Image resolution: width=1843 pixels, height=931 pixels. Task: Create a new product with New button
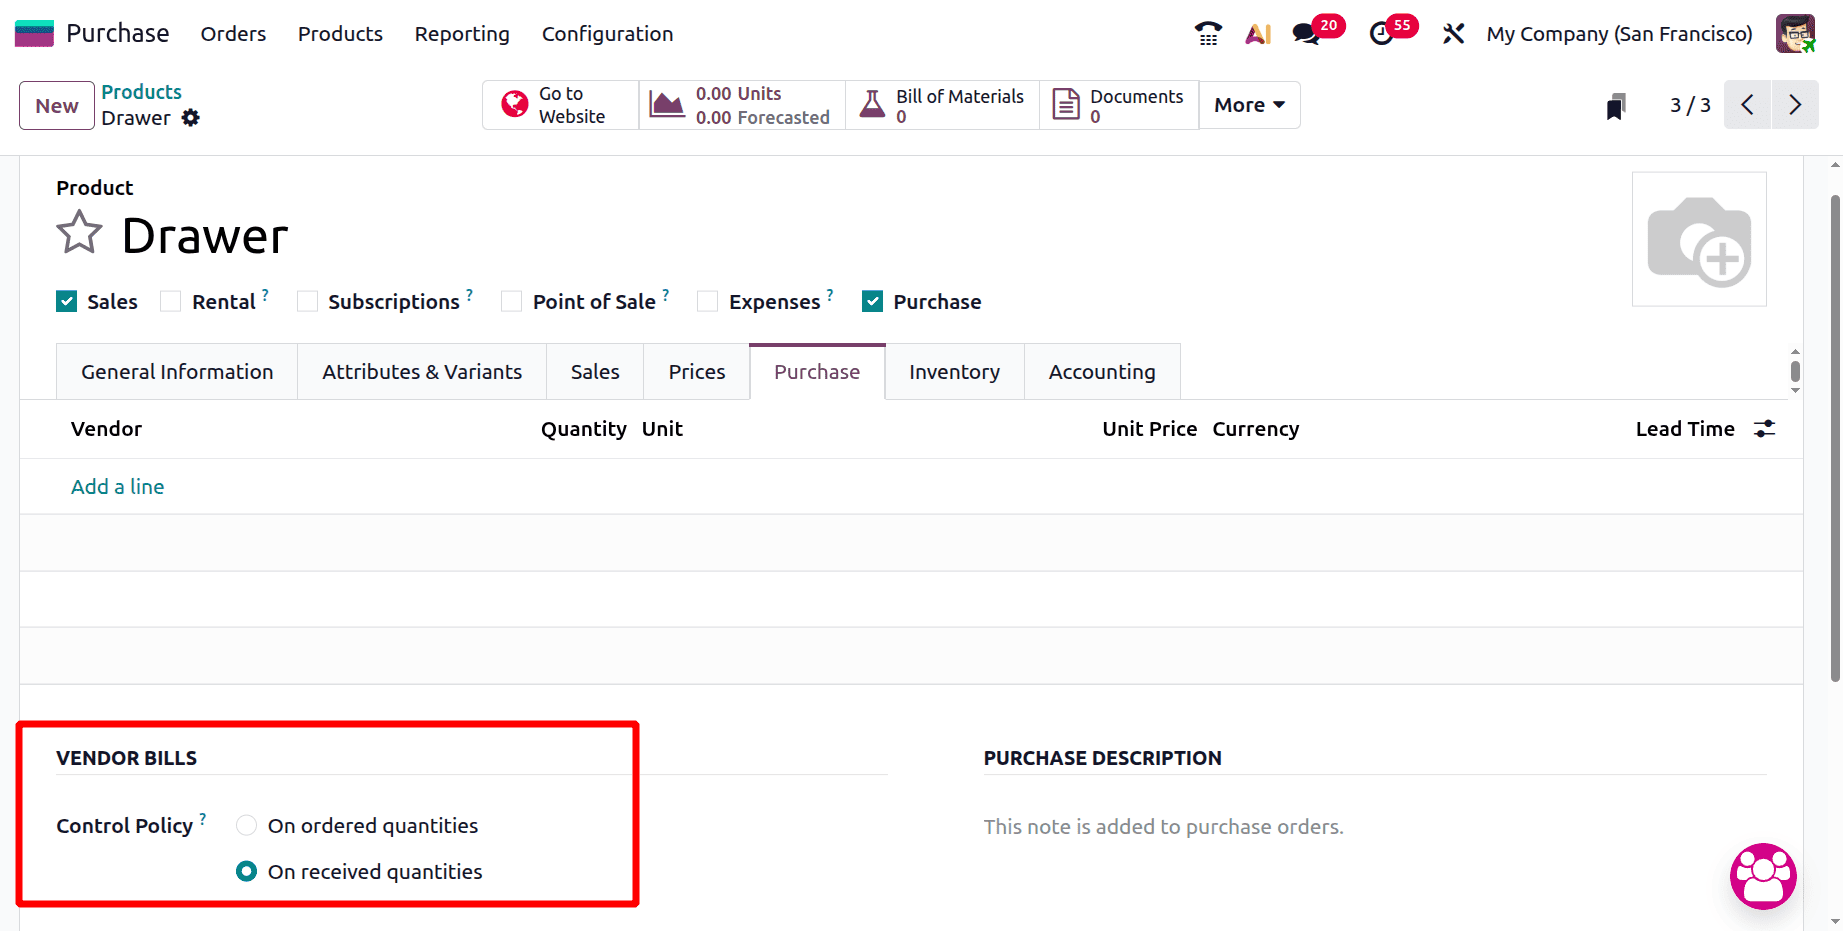(56, 104)
